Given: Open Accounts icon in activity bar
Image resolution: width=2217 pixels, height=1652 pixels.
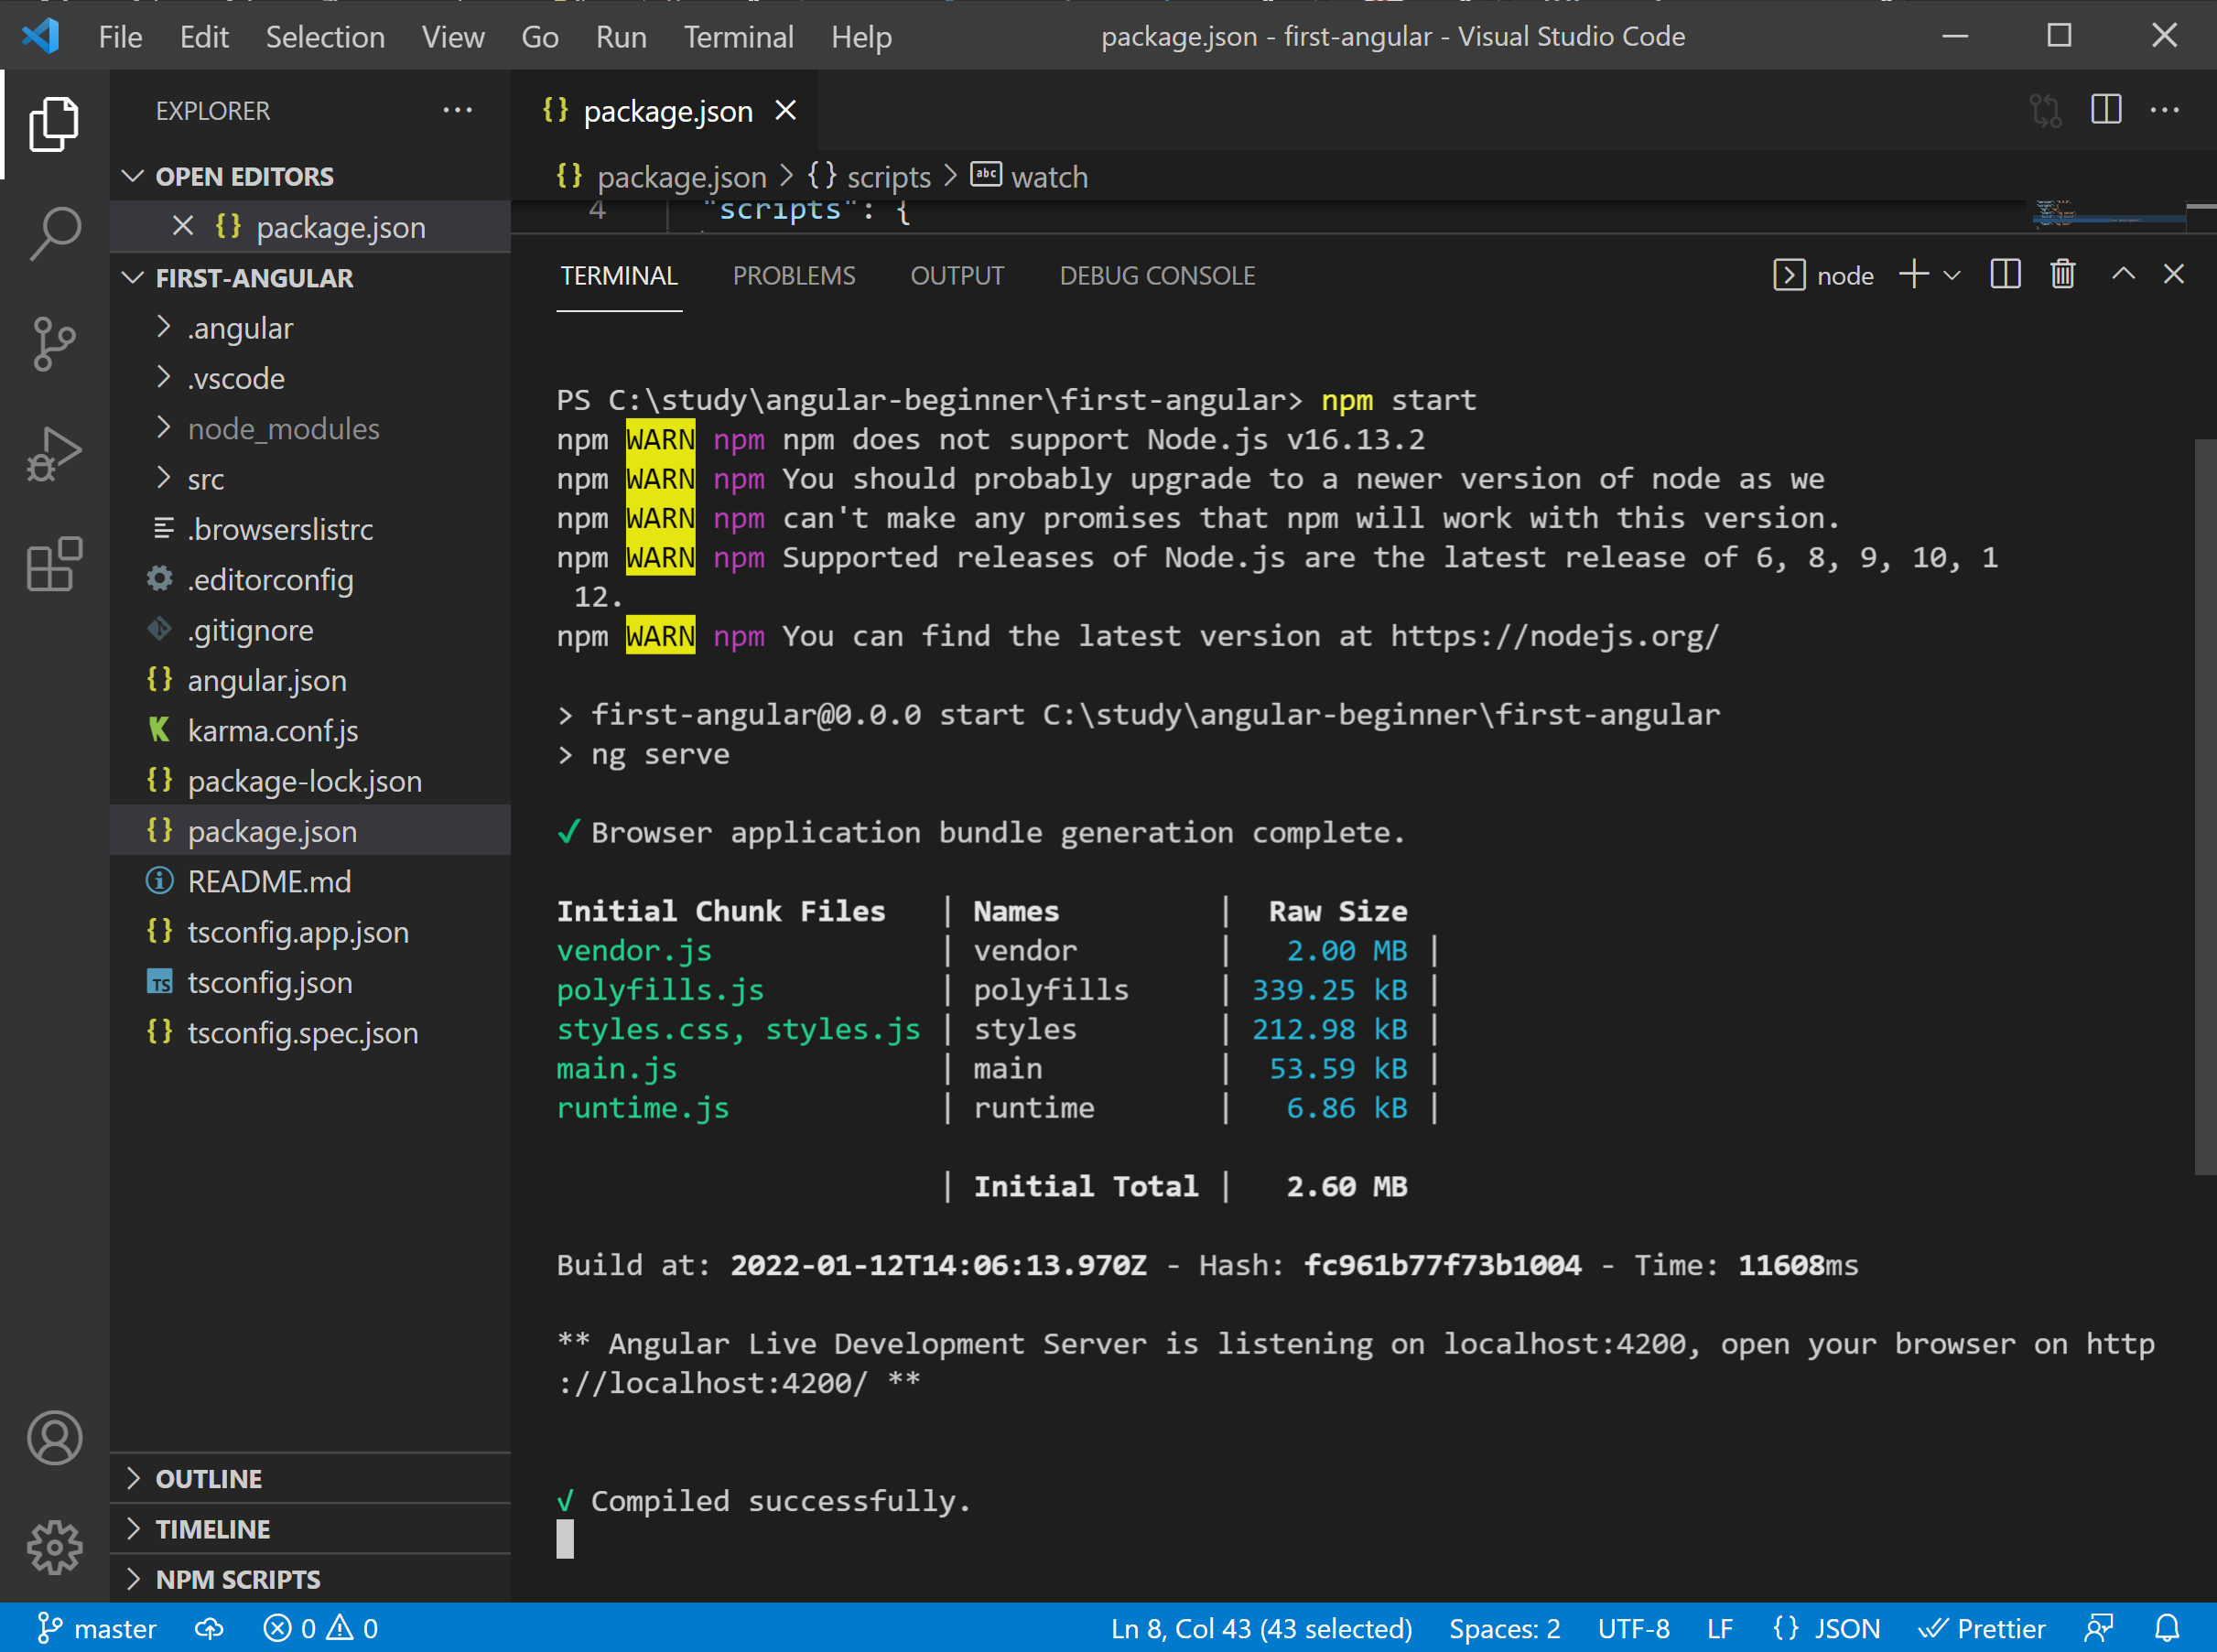Looking at the screenshot, I should [x=55, y=1438].
